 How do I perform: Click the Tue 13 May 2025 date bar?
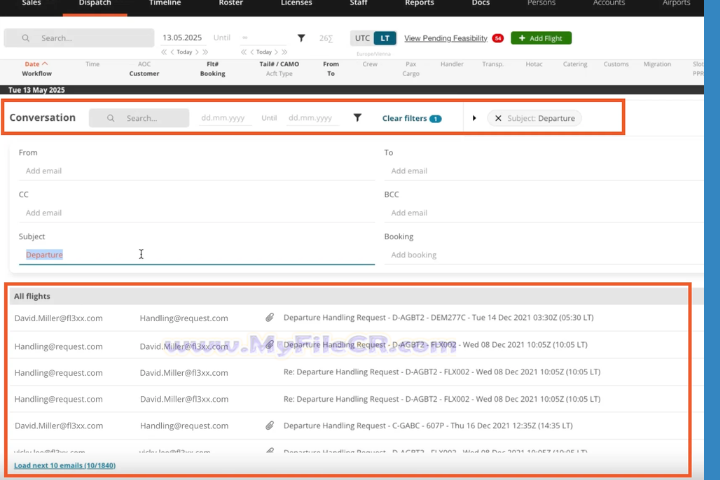tap(352, 90)
